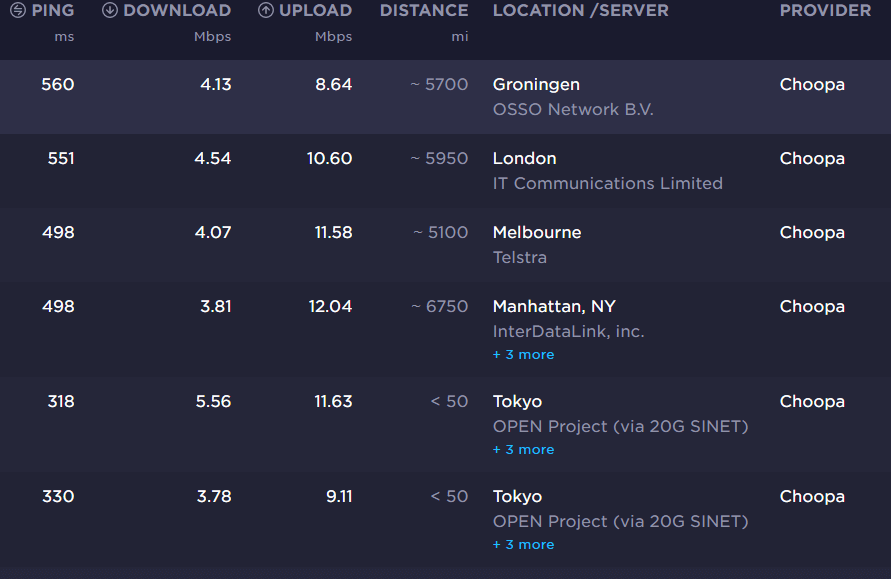Click the 3.81 download value
This screenshot has width=891, height=579.
coord(215,307)
